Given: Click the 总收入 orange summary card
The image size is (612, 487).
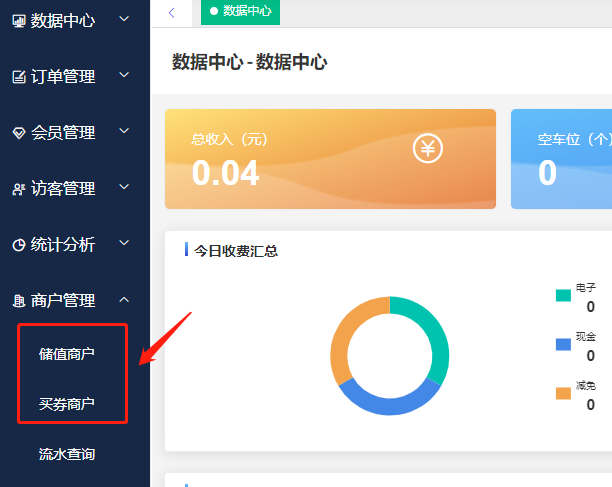Looking at the screenshot, I should pos(329,159).
